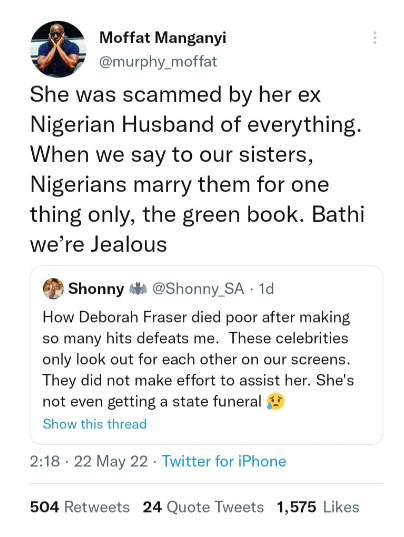Open the quoted Deborah Fraser tweet text
This screenshot has height=537, width=404.
coord(198,359)
